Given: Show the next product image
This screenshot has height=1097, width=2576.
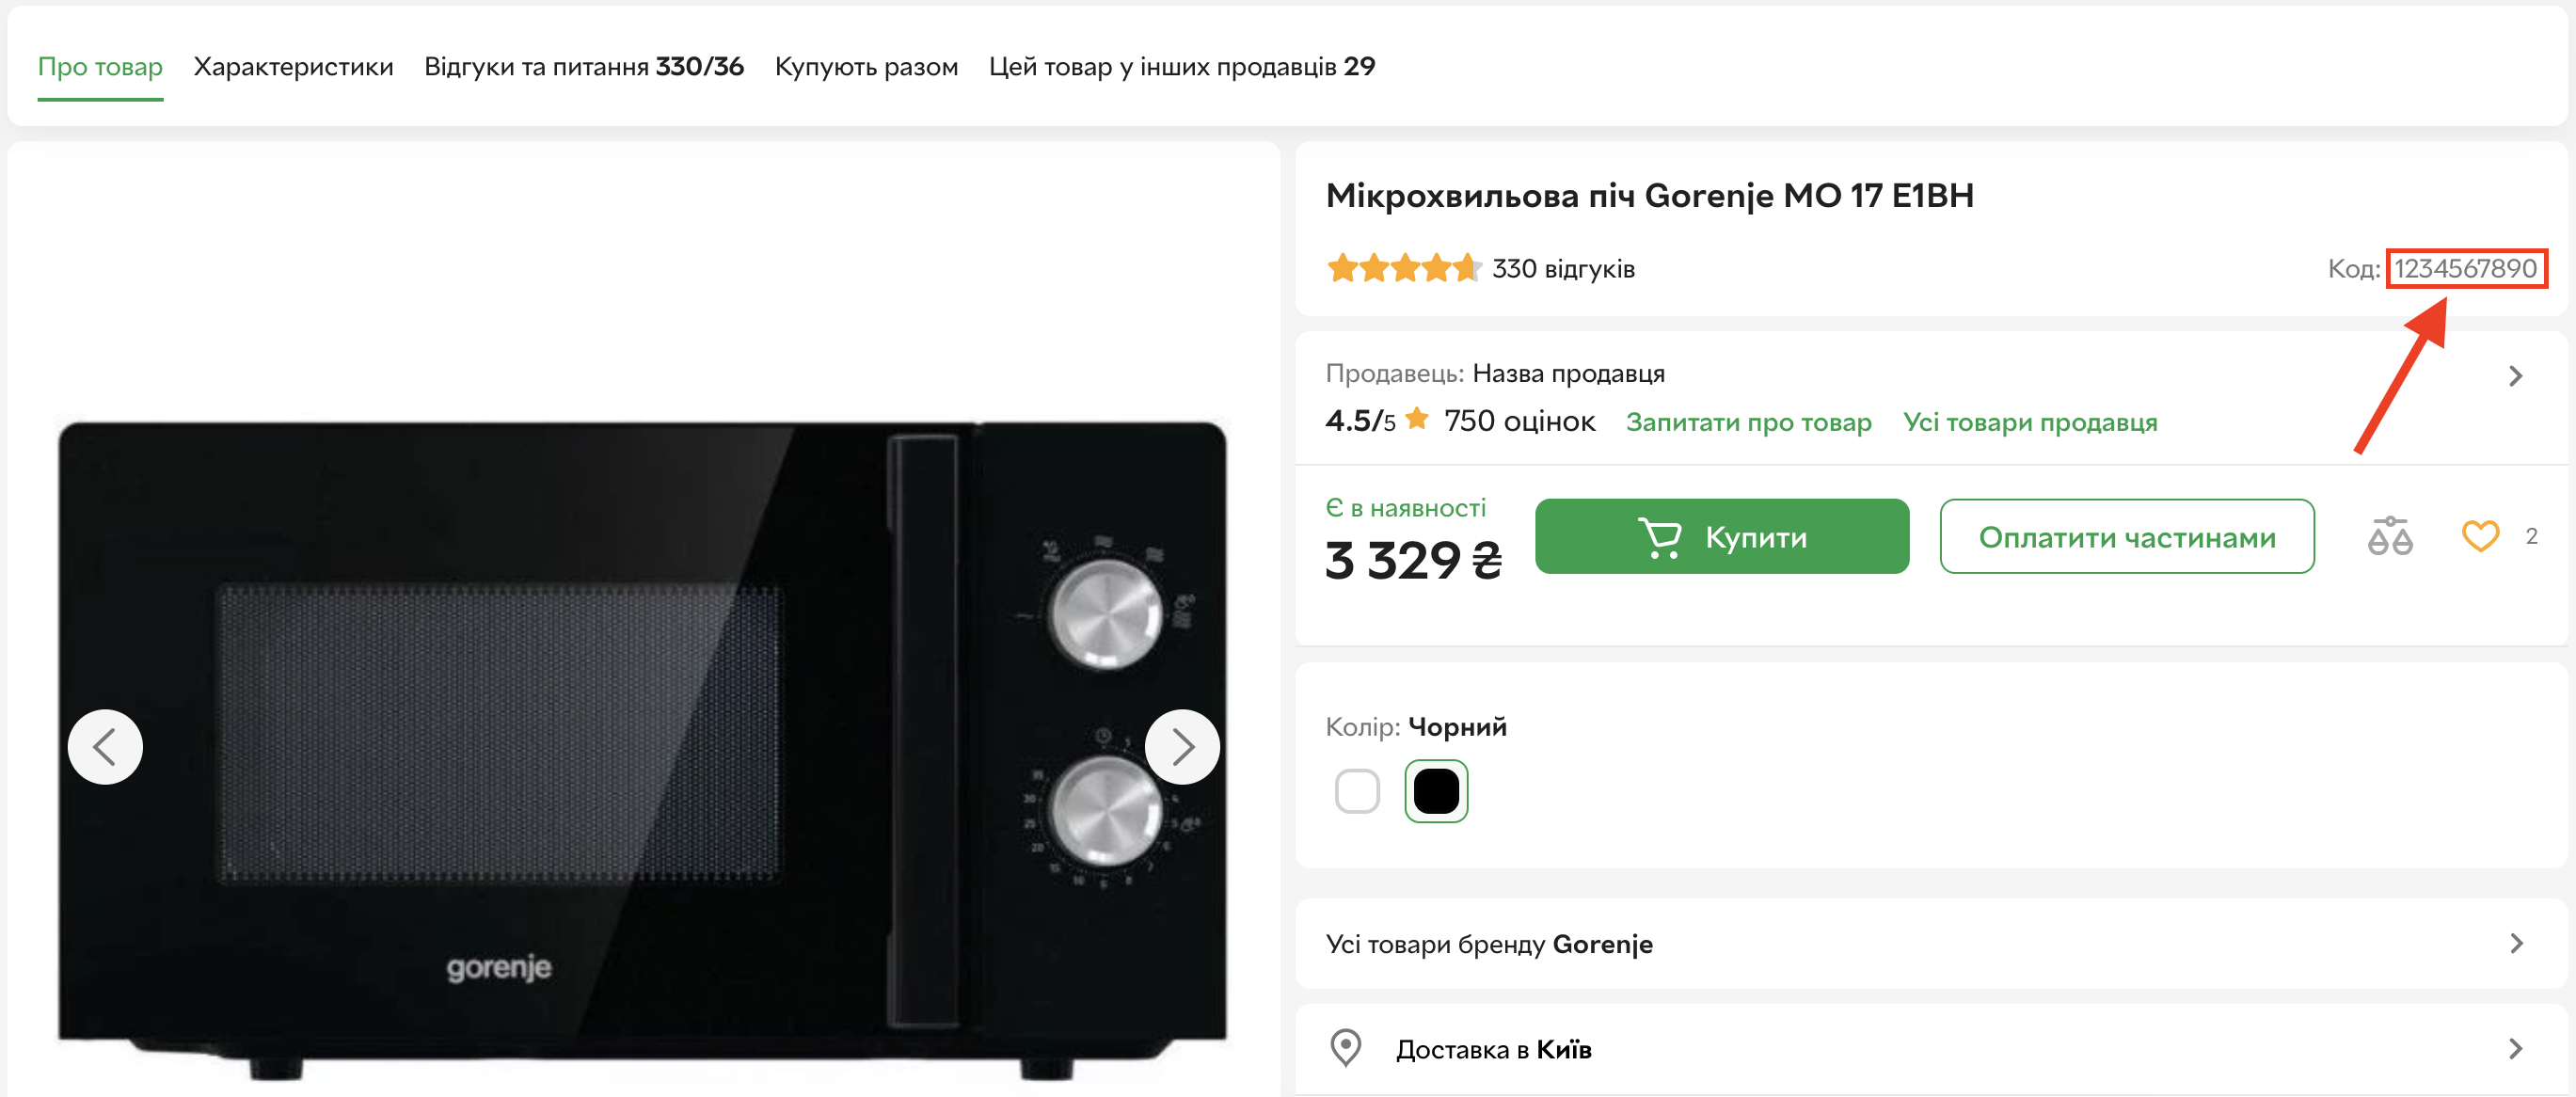Looking at the screenshot, I should 1181,746.
